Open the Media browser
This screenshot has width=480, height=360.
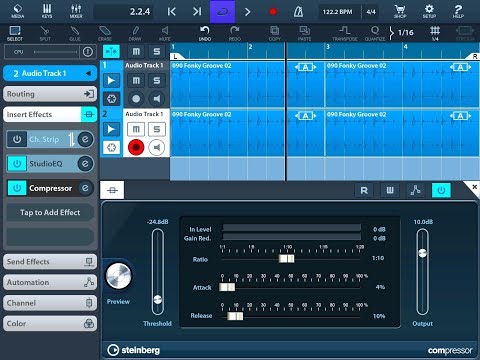(17, 11)
